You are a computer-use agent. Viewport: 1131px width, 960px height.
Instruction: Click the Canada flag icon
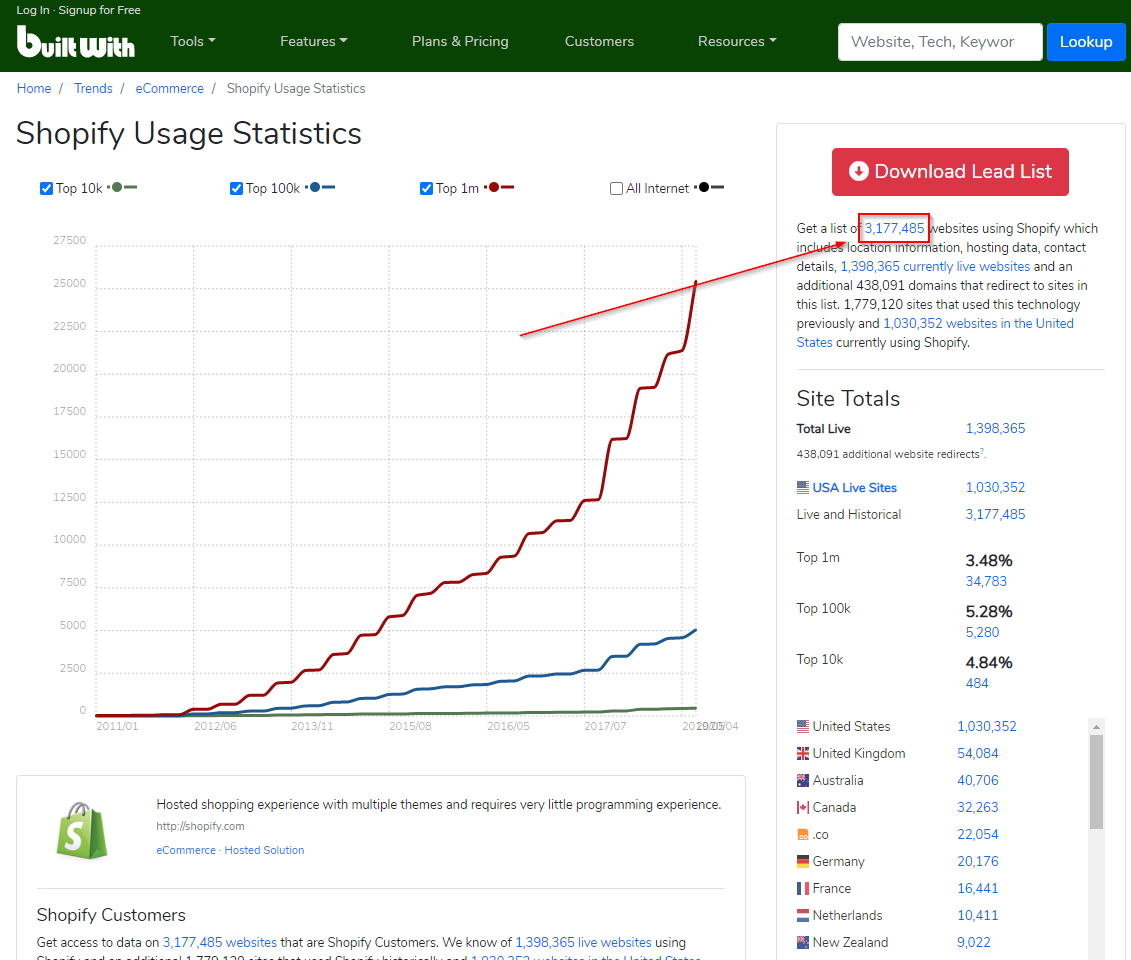pos(803,807)
